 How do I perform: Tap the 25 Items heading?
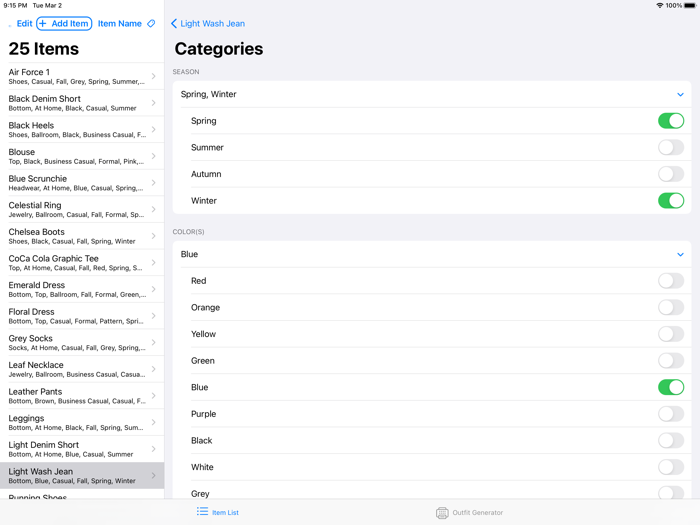click(x=44, y=49)
